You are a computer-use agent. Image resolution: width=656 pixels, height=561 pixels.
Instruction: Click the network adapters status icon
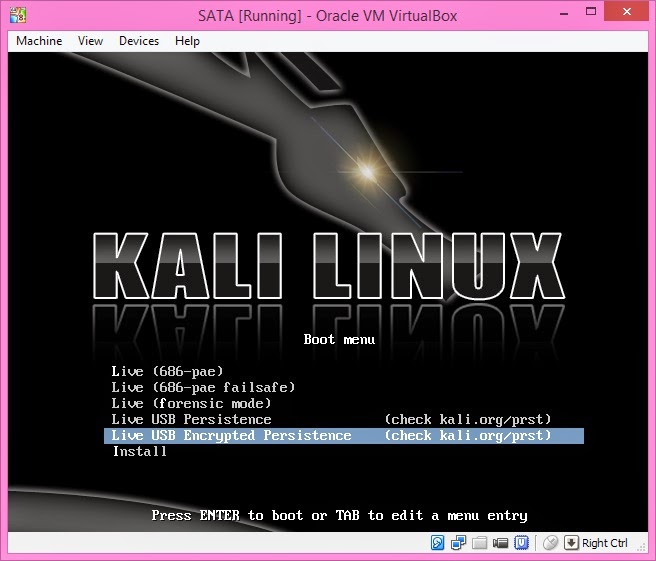click(459, 543)
